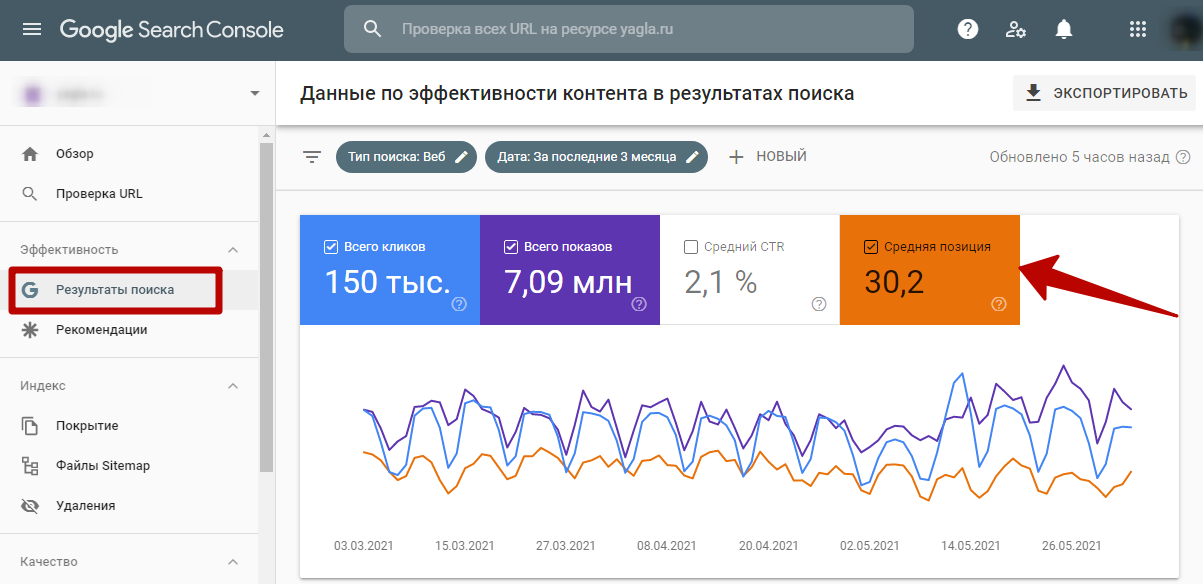Open the notifications bell
The image size is (1203, 584).
click(x=1064, y=29)
